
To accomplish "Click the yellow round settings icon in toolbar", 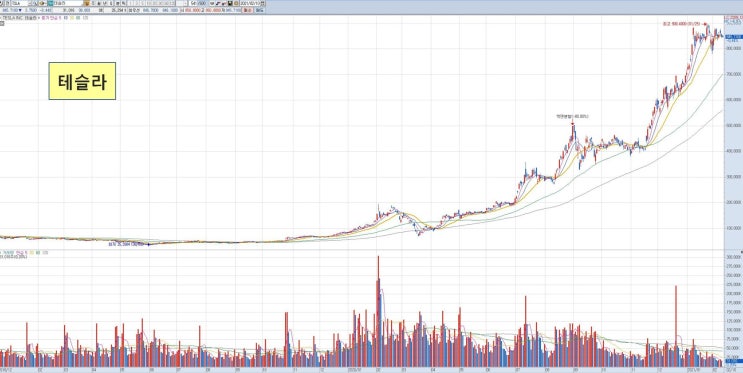I will (236, 3).
